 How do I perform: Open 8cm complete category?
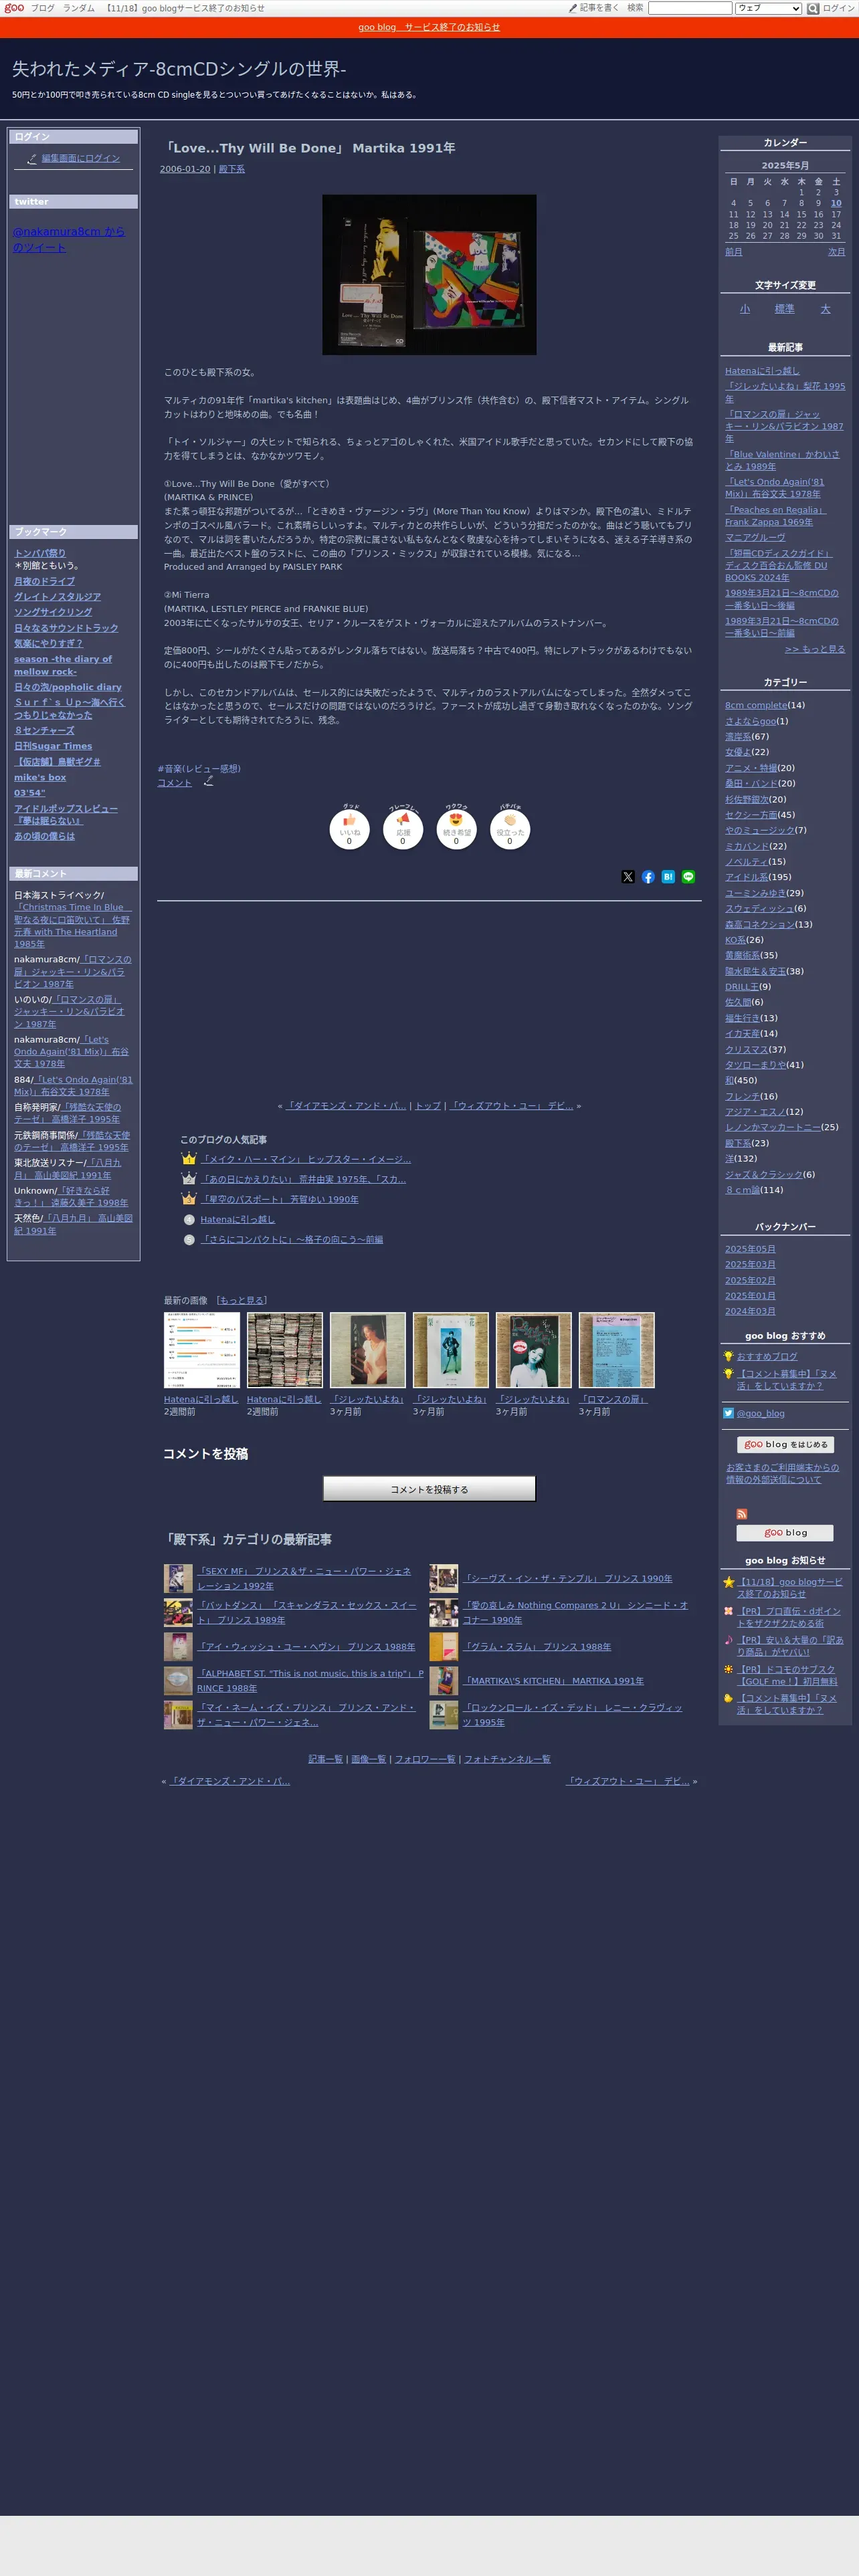pyautogui.click(x=756, y=705)
